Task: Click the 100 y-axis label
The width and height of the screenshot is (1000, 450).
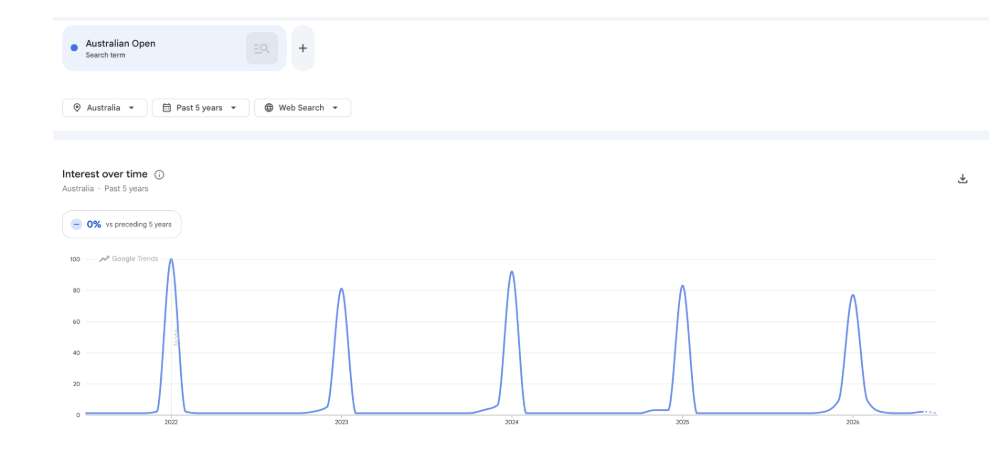Action: point(75,259)
